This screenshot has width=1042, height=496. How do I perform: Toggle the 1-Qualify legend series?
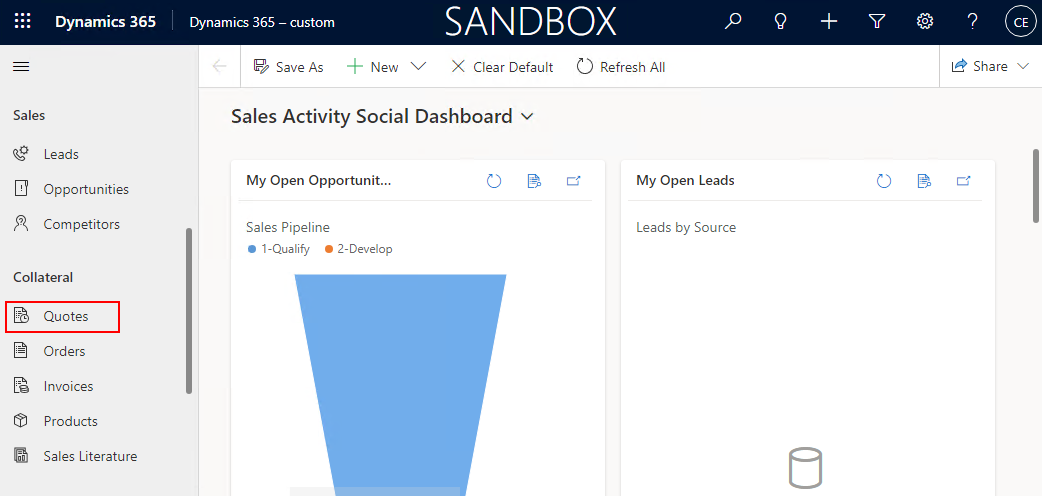point(278,249)
